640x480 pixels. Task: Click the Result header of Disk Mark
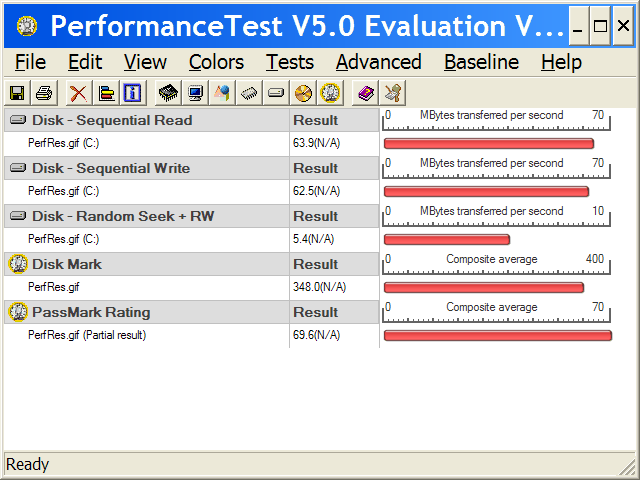[334, 264]
